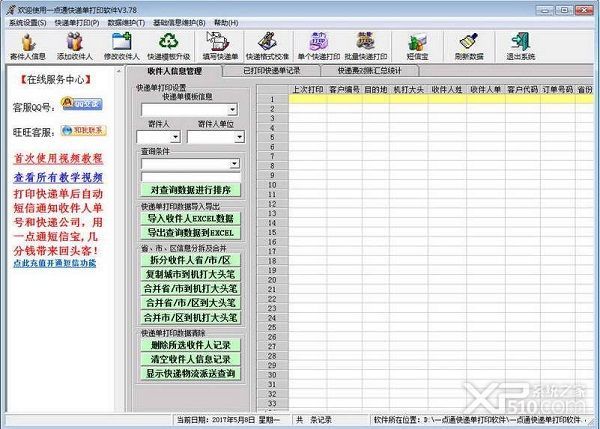The height and width of the screenshot is (429, 600).
Task: Switch to the 已打印快递单记录 tab
Action: click(272, 71)
